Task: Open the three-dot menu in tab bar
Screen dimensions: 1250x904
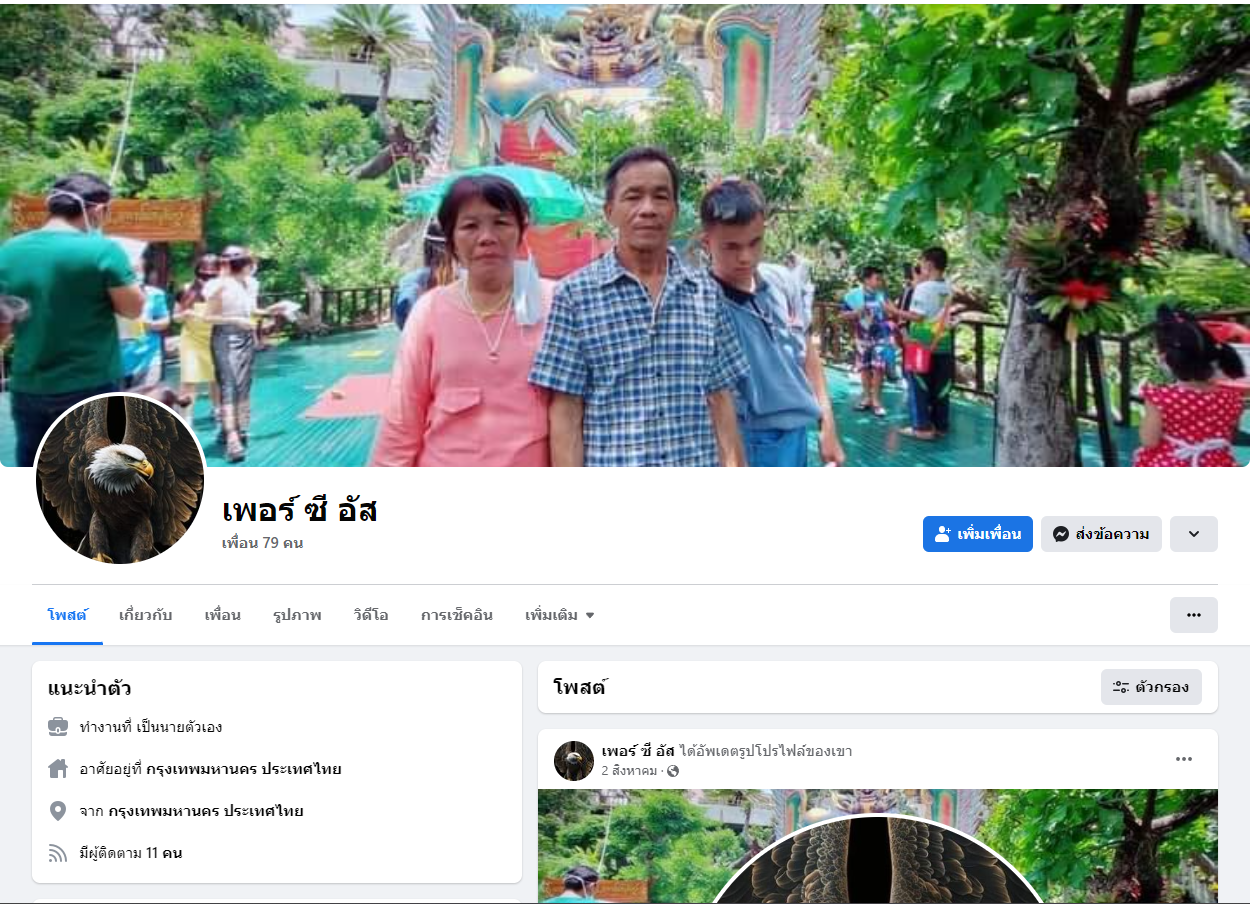Action: 1194,615
